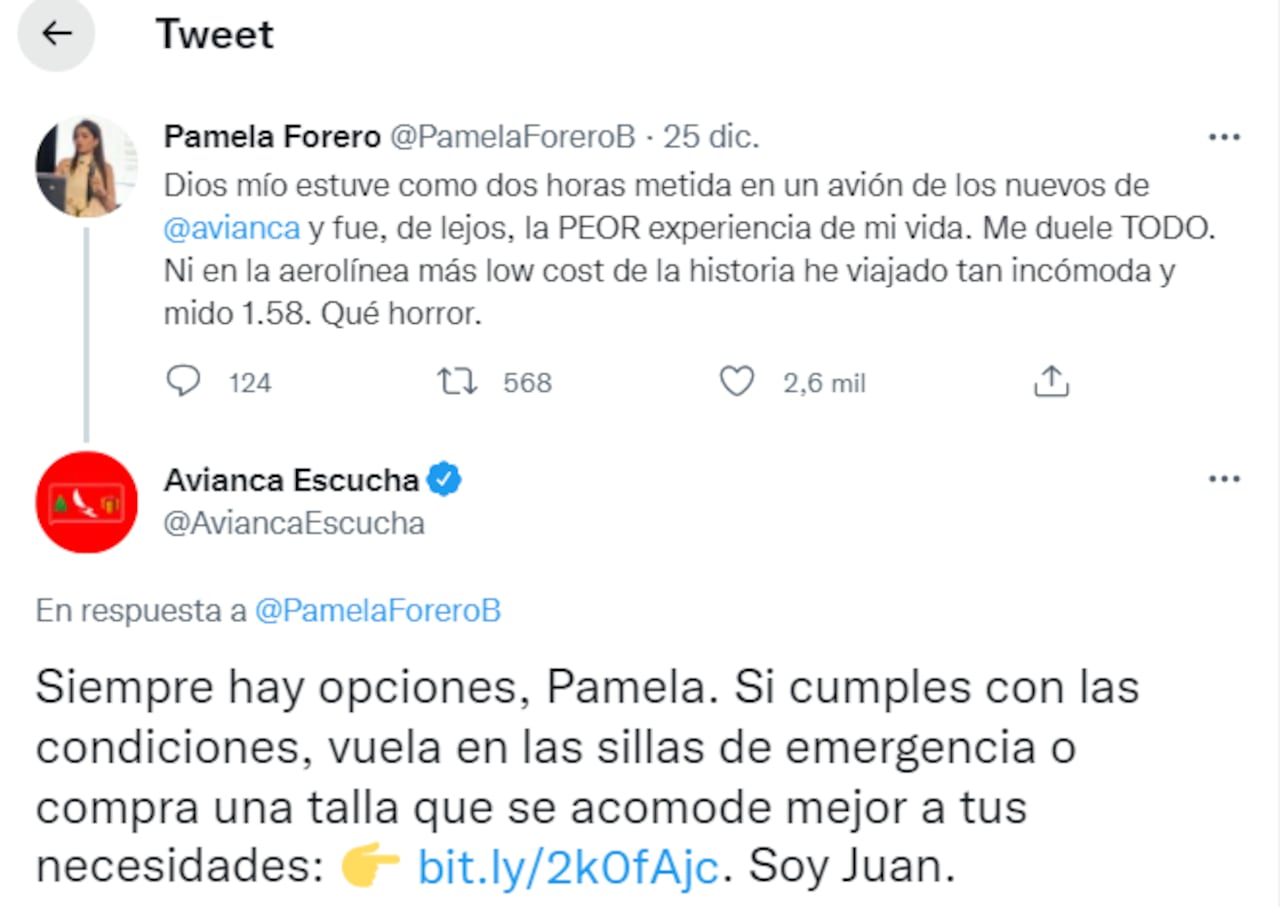Retweet Pamela's tweet via the retweet icon
Screen dimensions: 1280x907
(x=457, y=381)
